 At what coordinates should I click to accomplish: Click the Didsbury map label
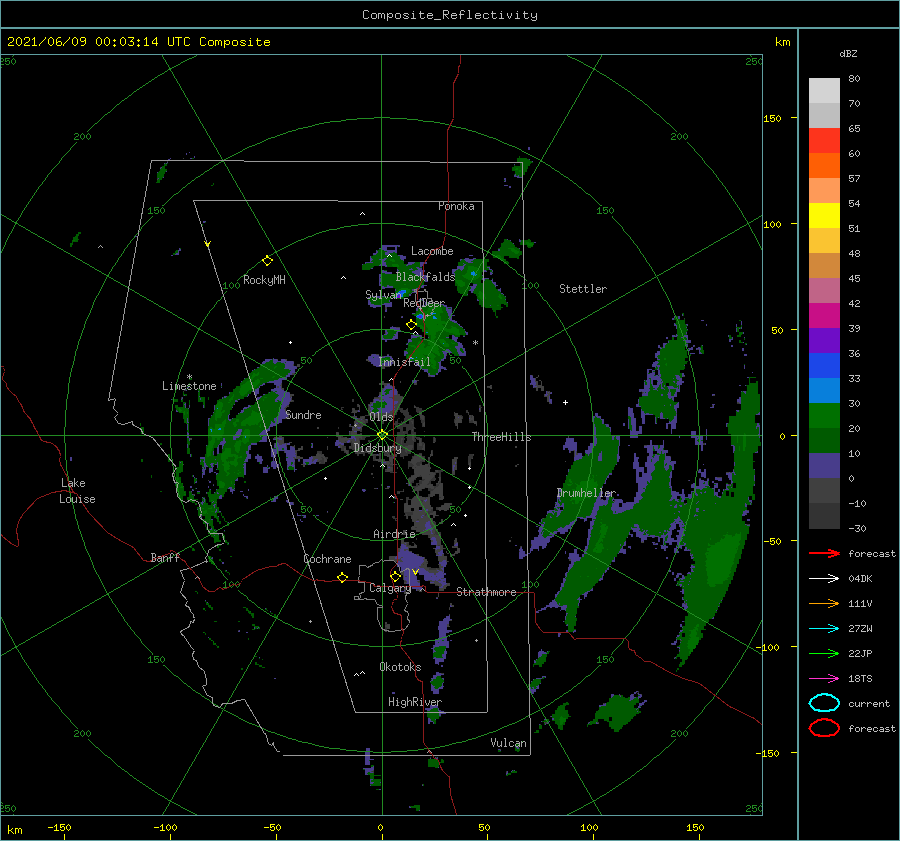(x=377, y=448)
